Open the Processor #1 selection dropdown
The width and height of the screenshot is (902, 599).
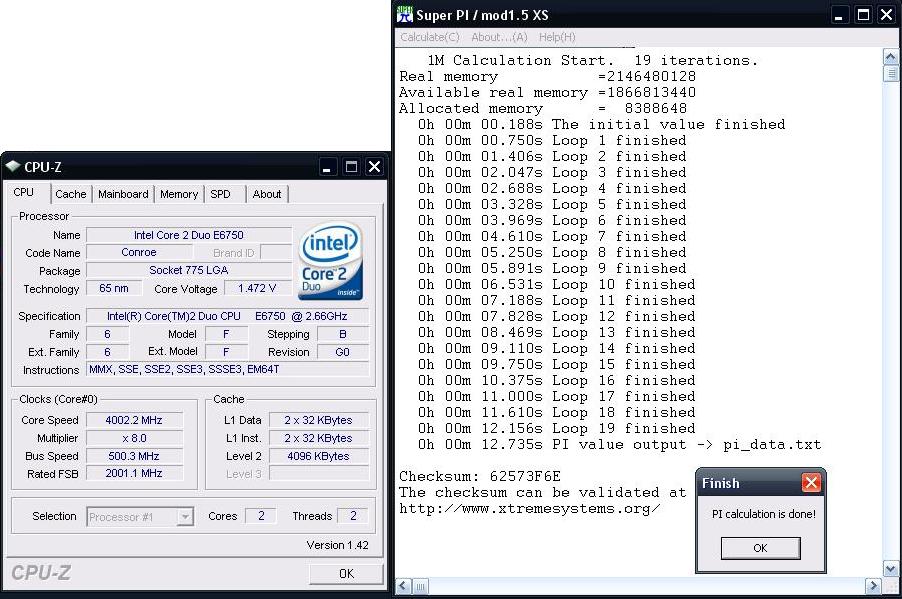(x=185, y=517)
